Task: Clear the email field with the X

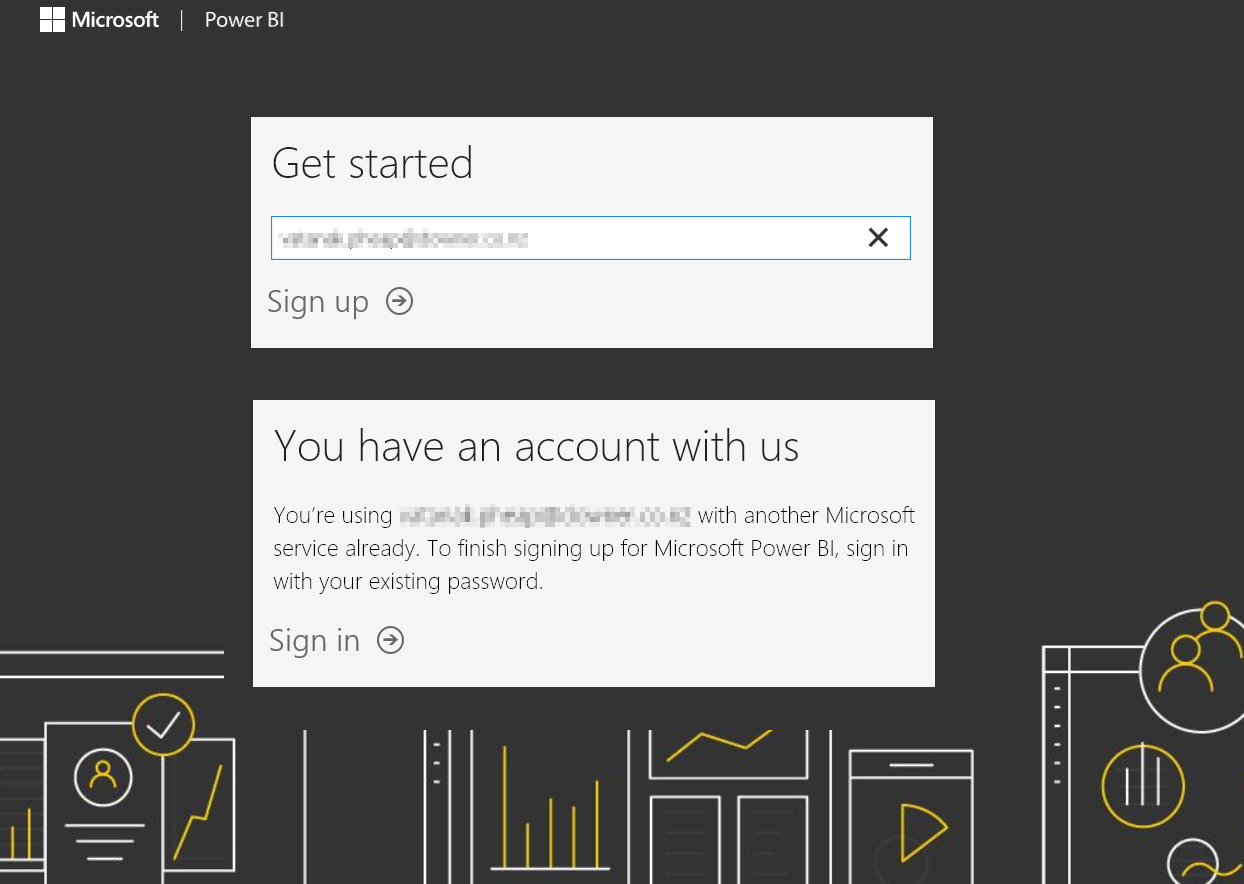Action: click(878, 238)
